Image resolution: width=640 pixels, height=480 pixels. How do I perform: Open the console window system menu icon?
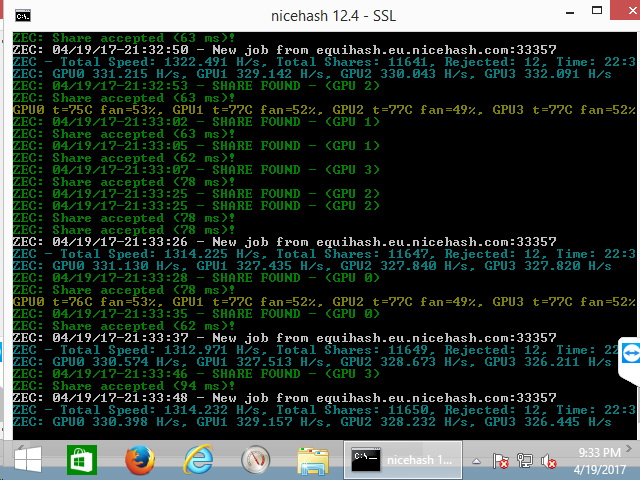click(x=23, y=16)
